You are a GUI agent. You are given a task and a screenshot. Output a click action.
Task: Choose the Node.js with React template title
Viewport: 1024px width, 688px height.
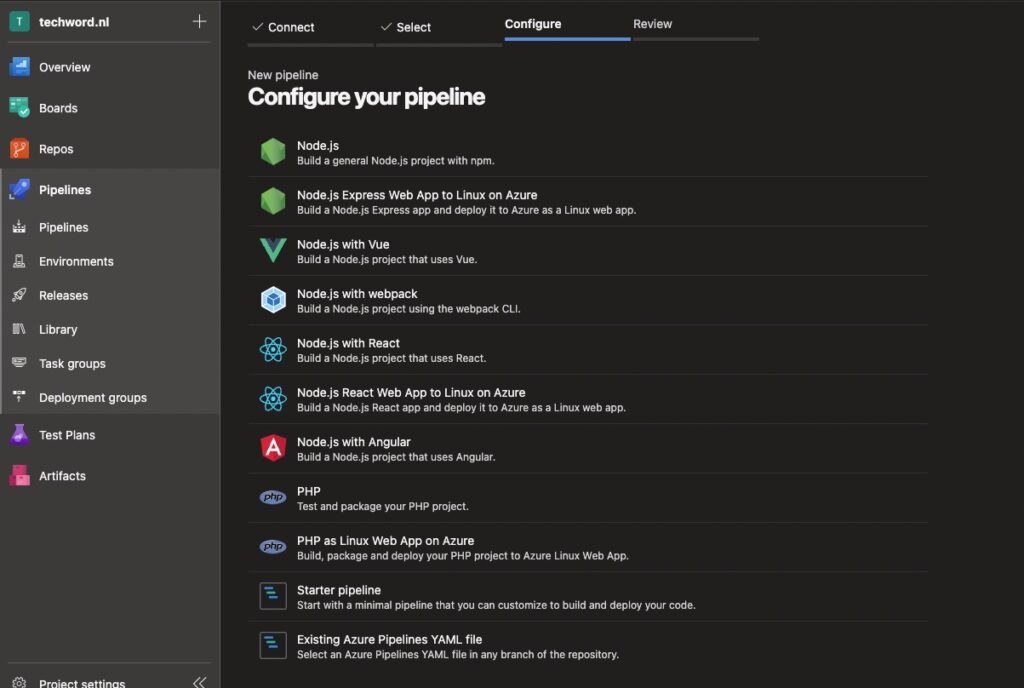[x=348, y=343]
